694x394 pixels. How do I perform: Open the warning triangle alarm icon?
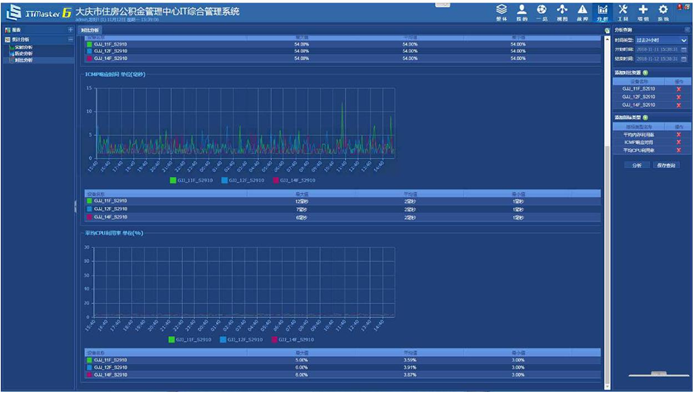point(582,12)
